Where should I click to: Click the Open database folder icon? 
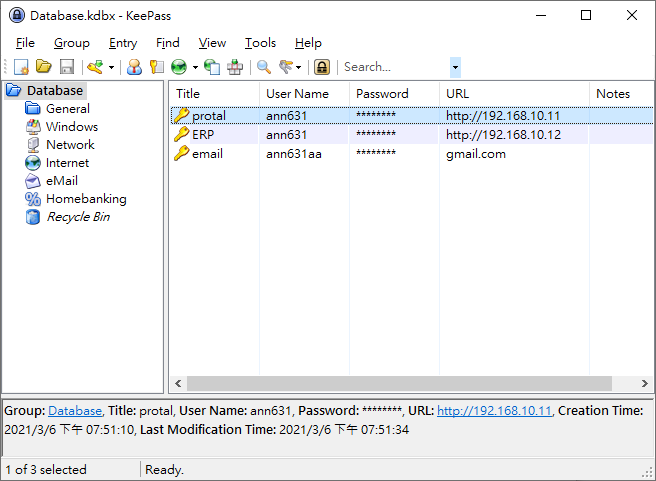click(x=44, y=67)
